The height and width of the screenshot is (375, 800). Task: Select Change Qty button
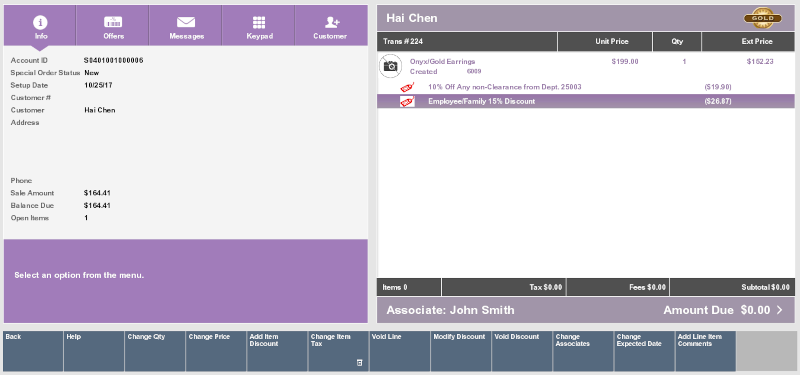coord(155,351)
